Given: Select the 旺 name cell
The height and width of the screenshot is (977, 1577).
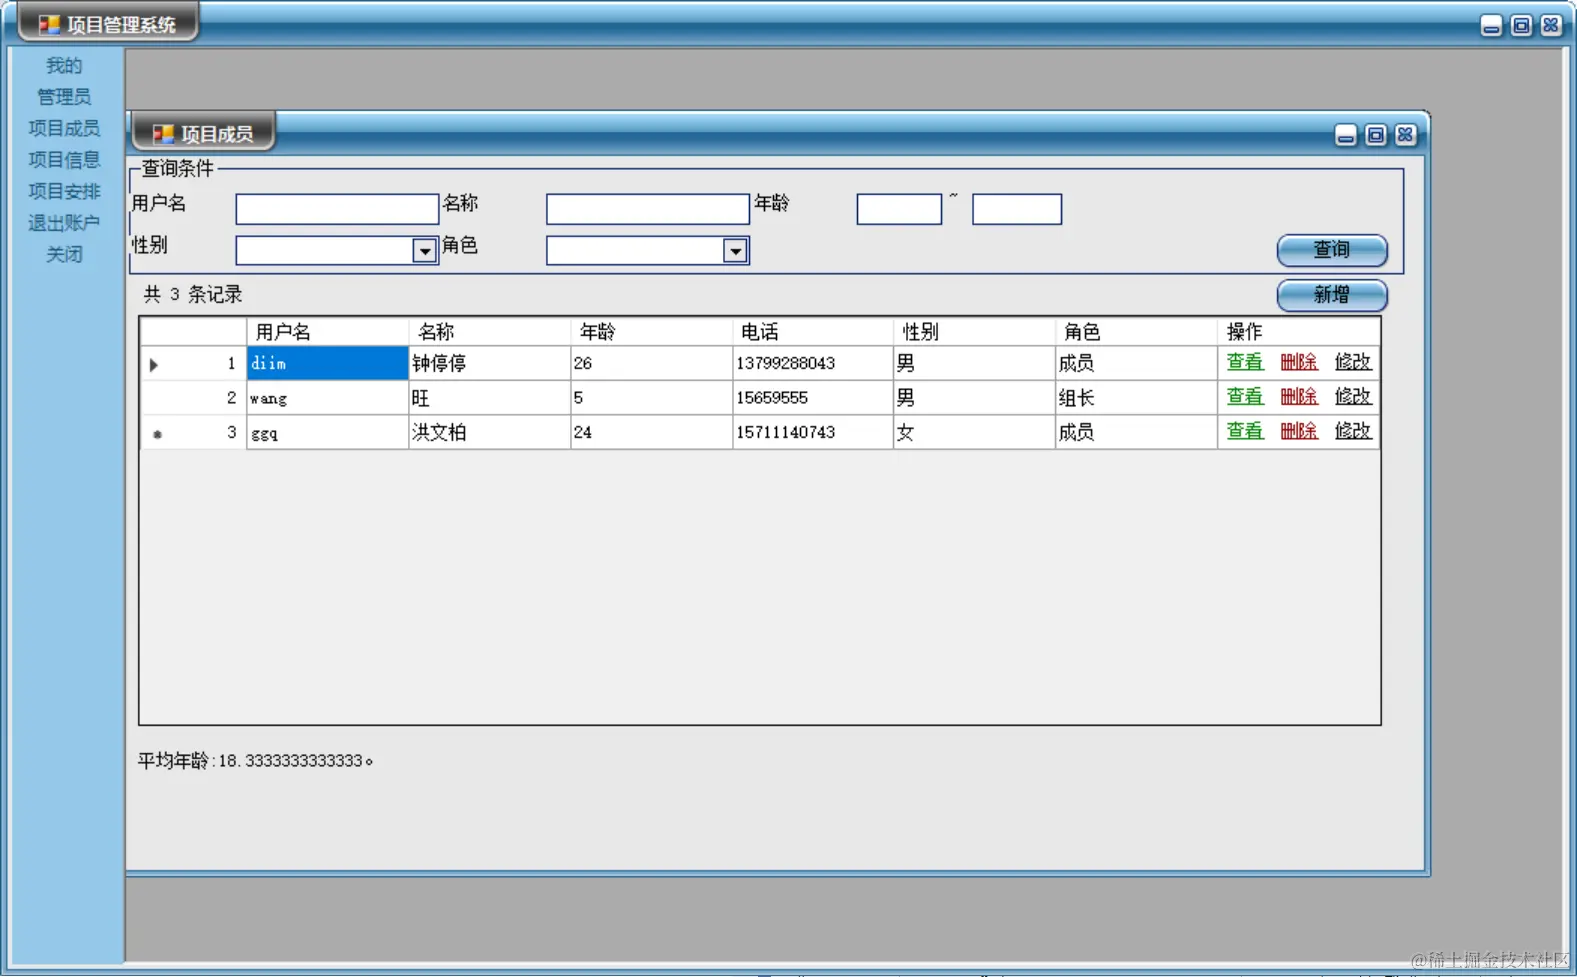Looking at the screenshot, I should click(490, 398).
